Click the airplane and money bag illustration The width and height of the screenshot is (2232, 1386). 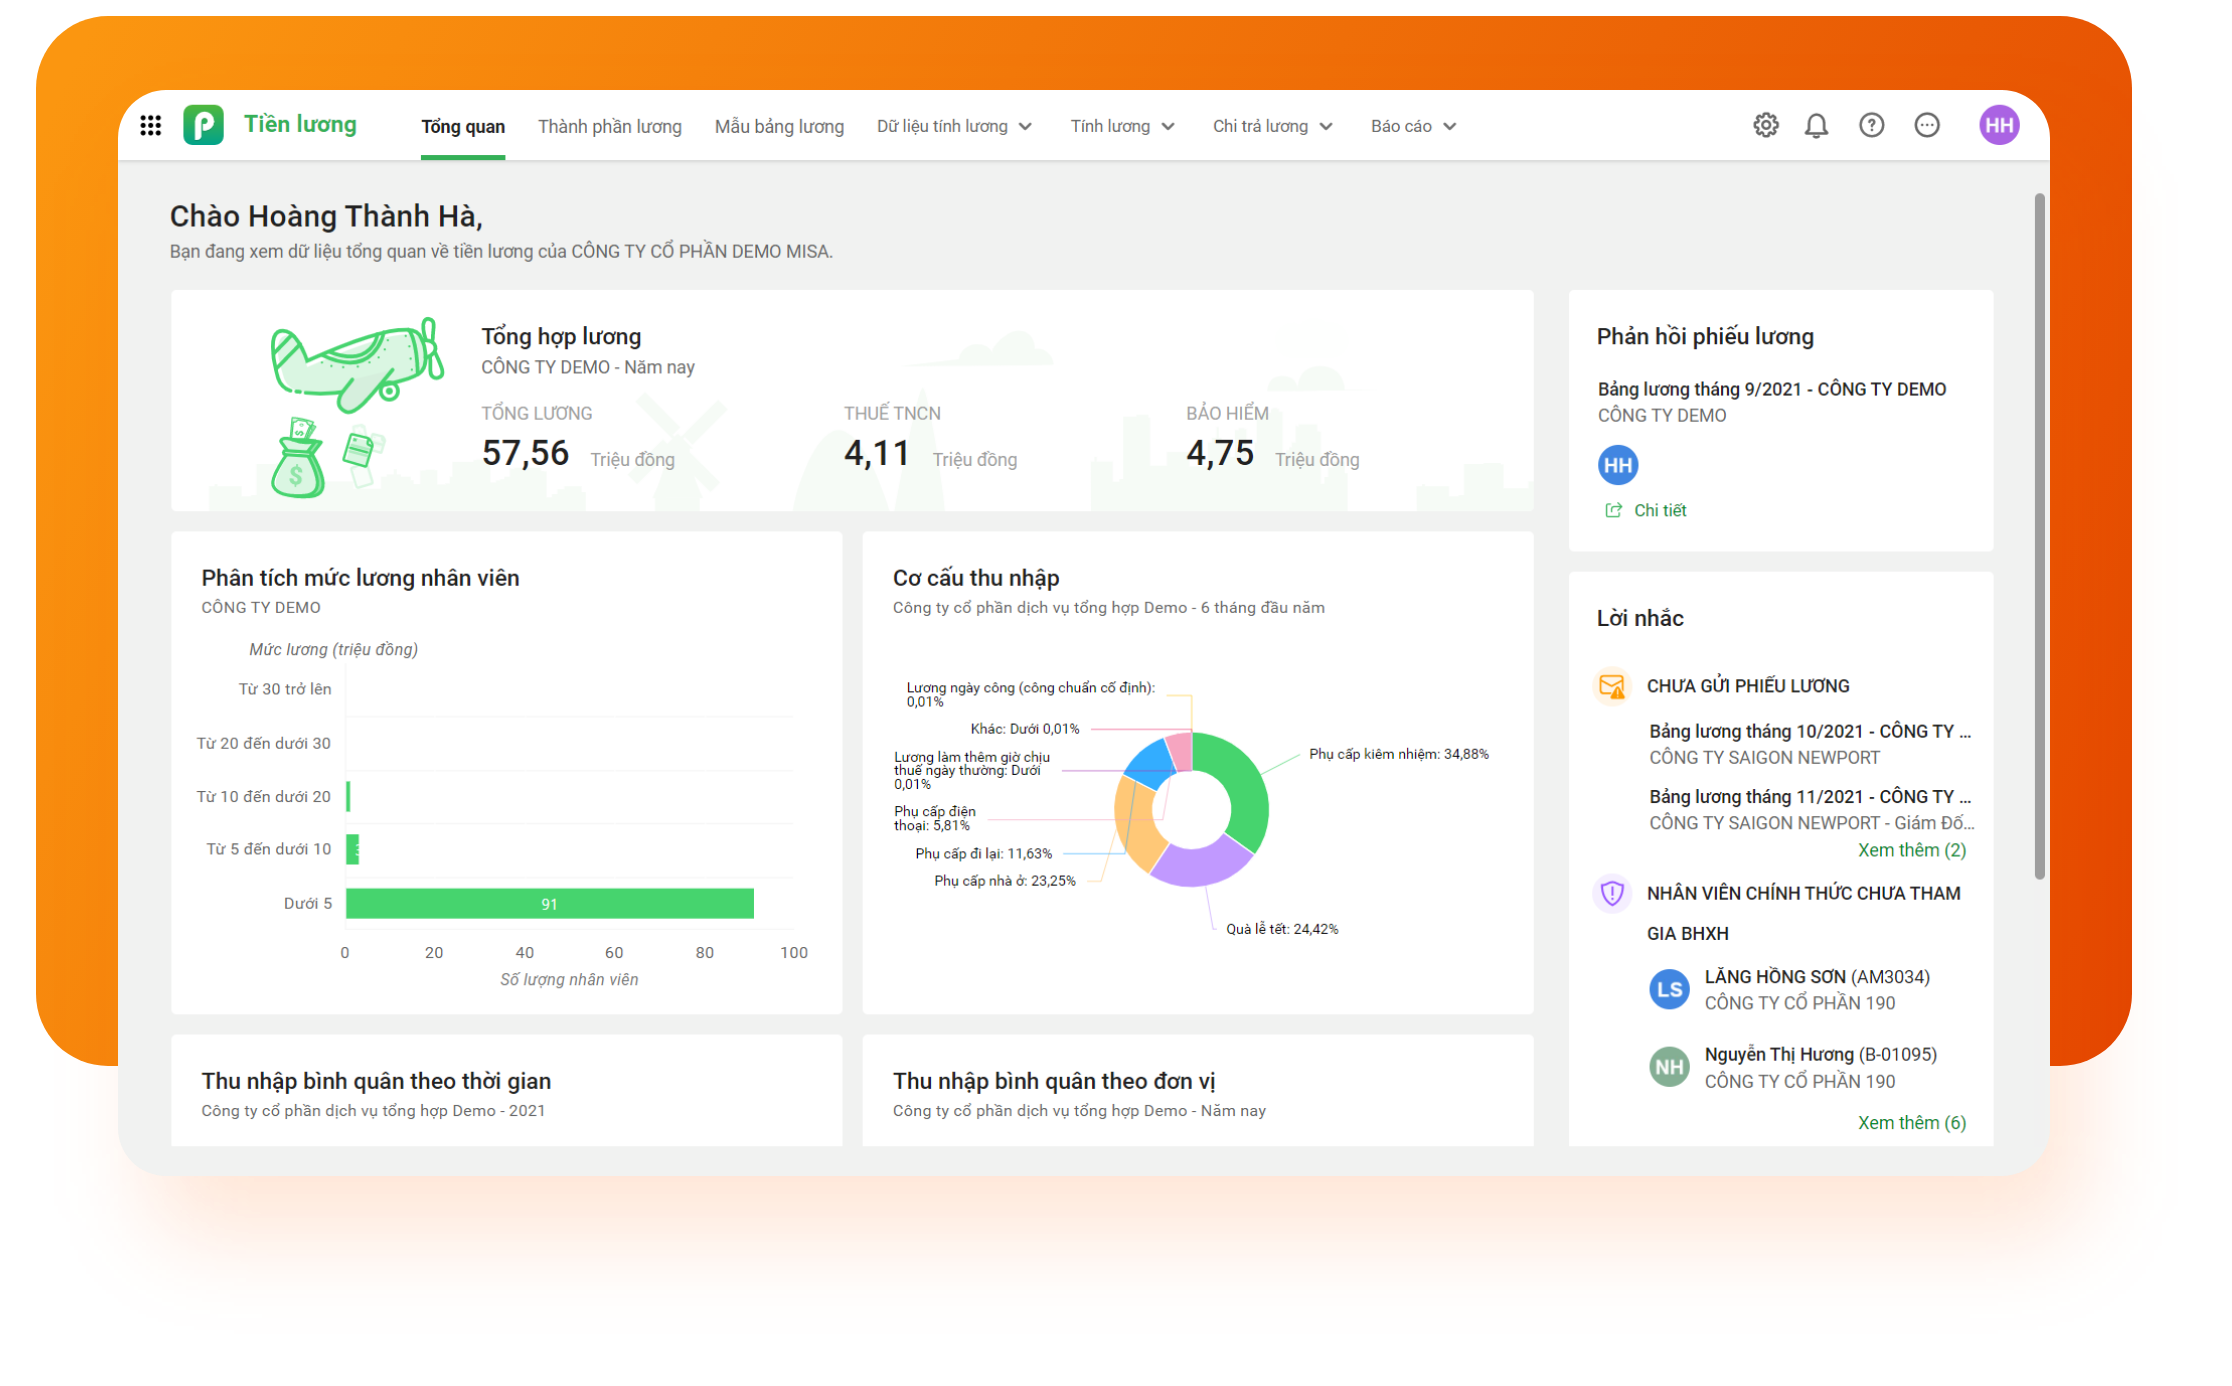click(x=355, y=407)
